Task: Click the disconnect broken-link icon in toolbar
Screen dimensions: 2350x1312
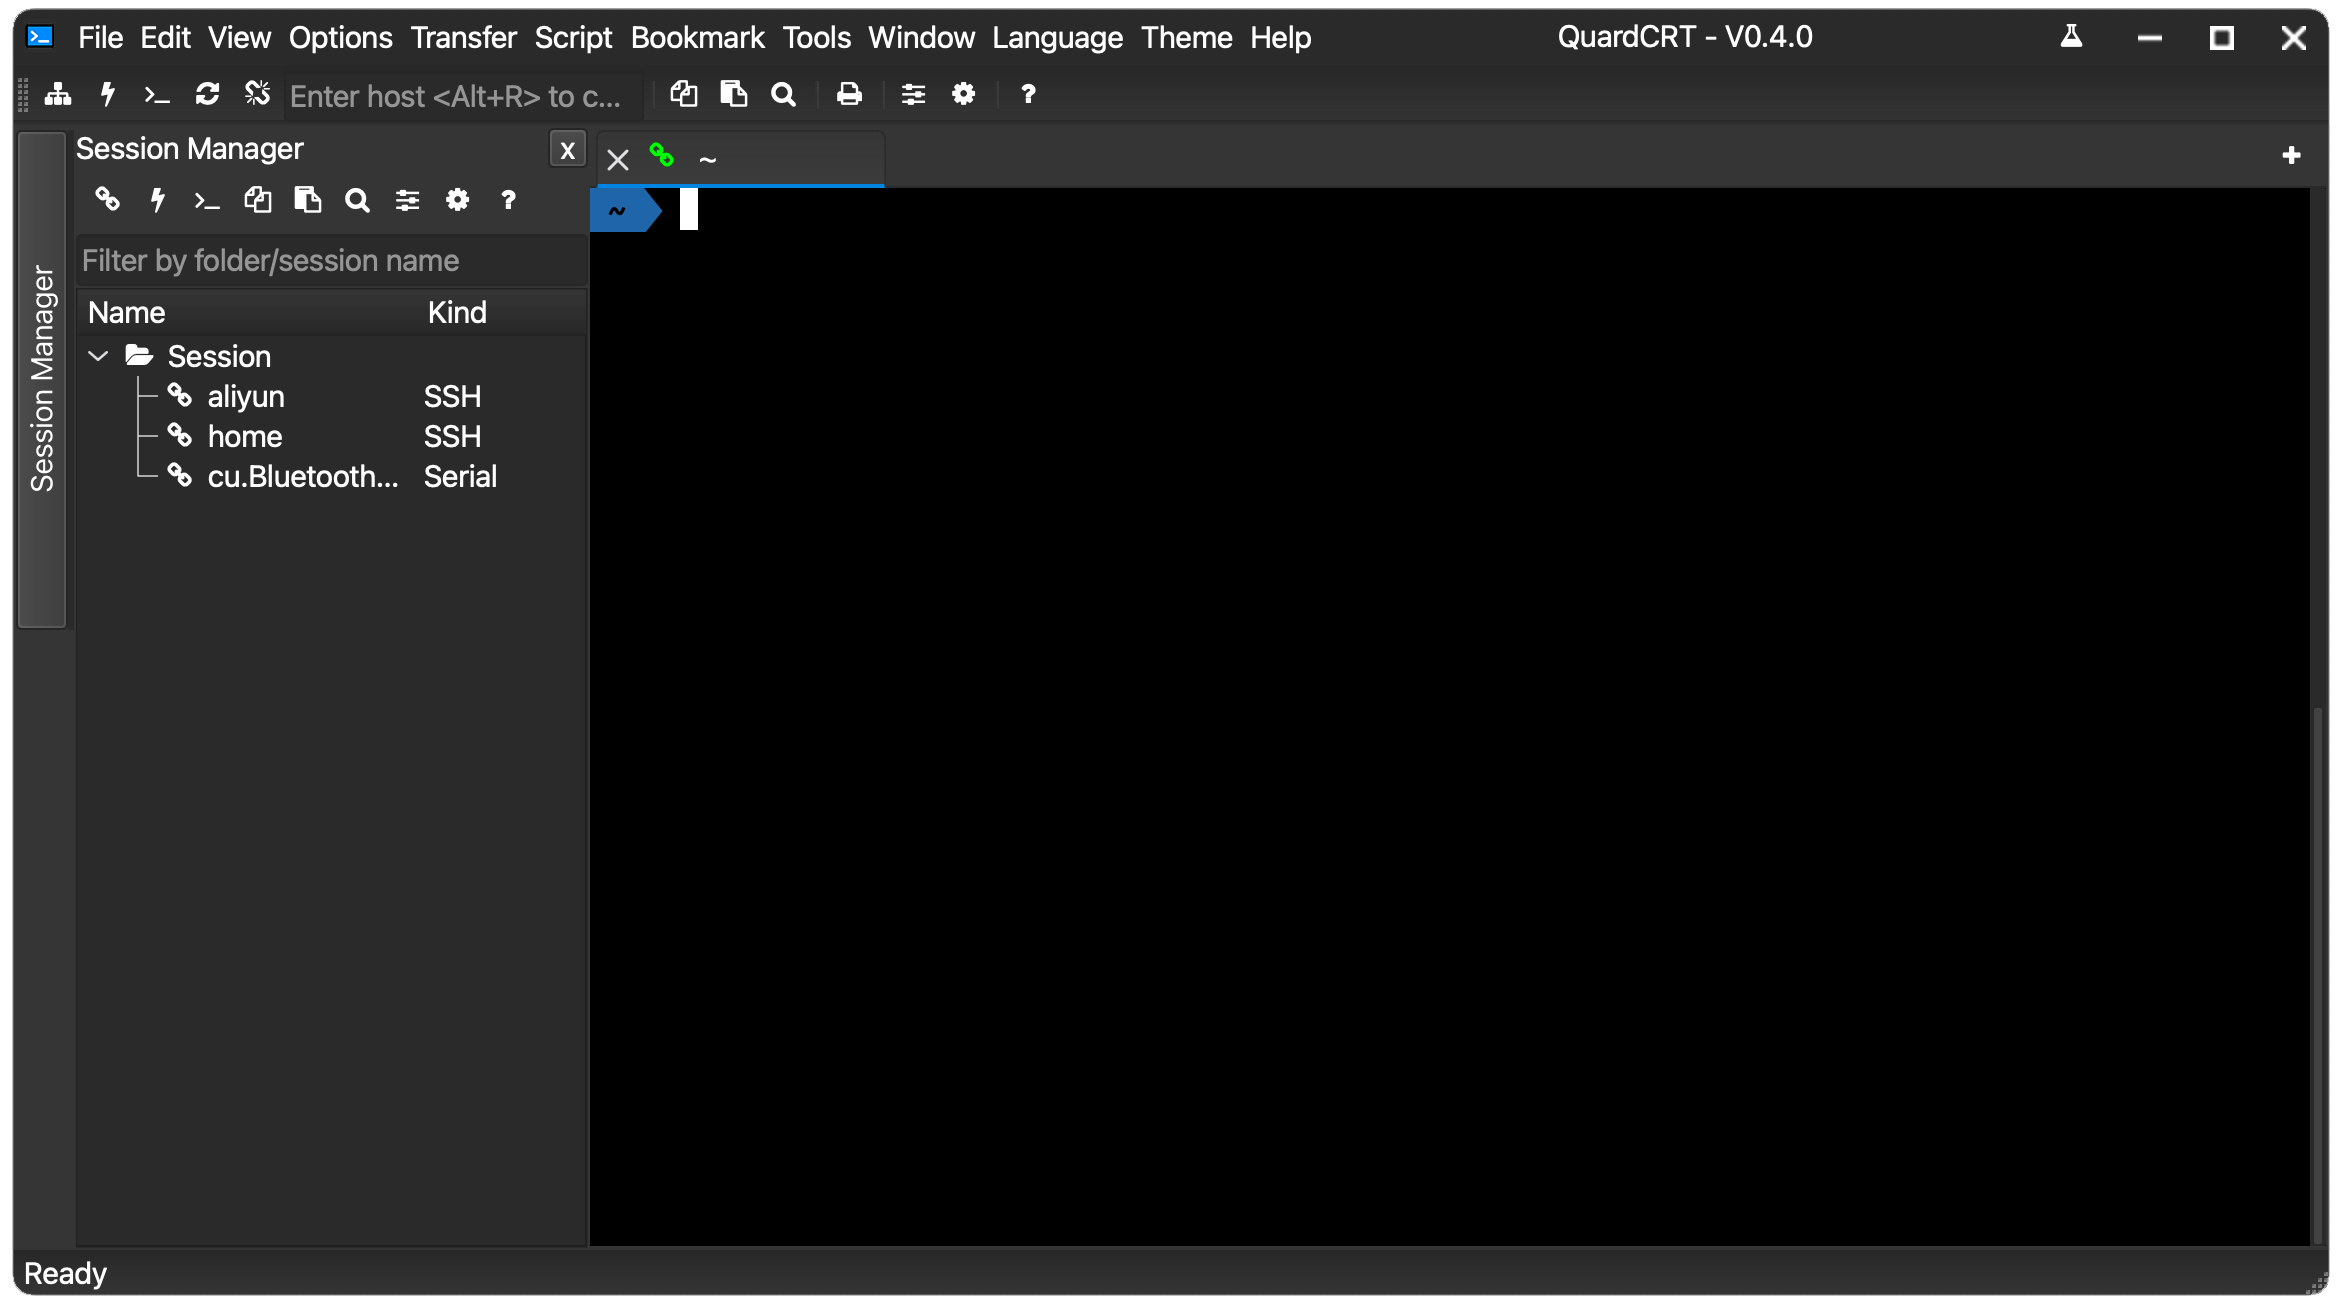Action: (x=257, y=95)
